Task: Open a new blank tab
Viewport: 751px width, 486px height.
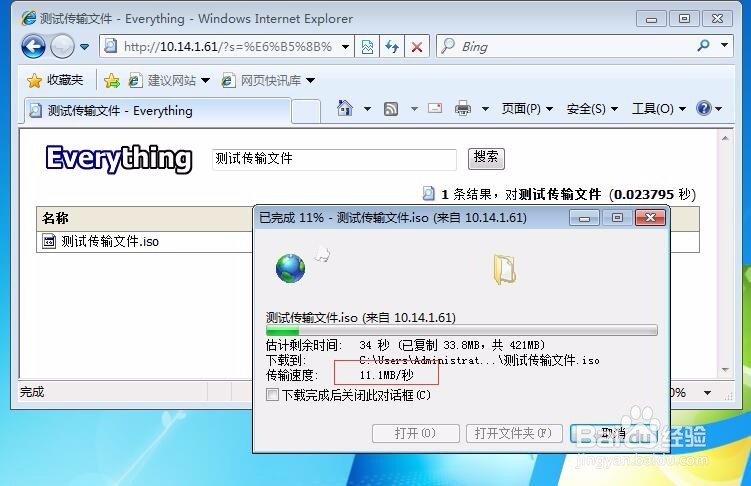Action: point(306,112)
